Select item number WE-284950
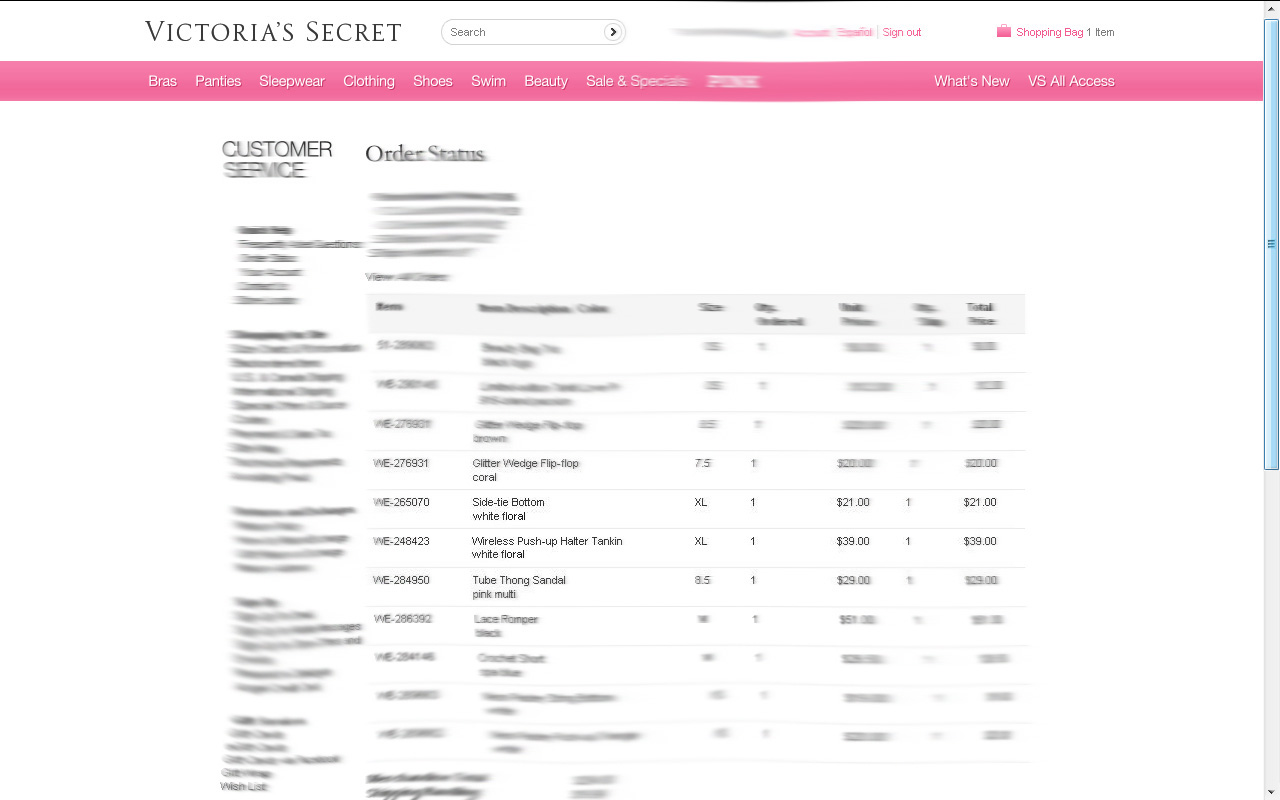Viewport: 1280px width, 800px height. tap(401, 580)
